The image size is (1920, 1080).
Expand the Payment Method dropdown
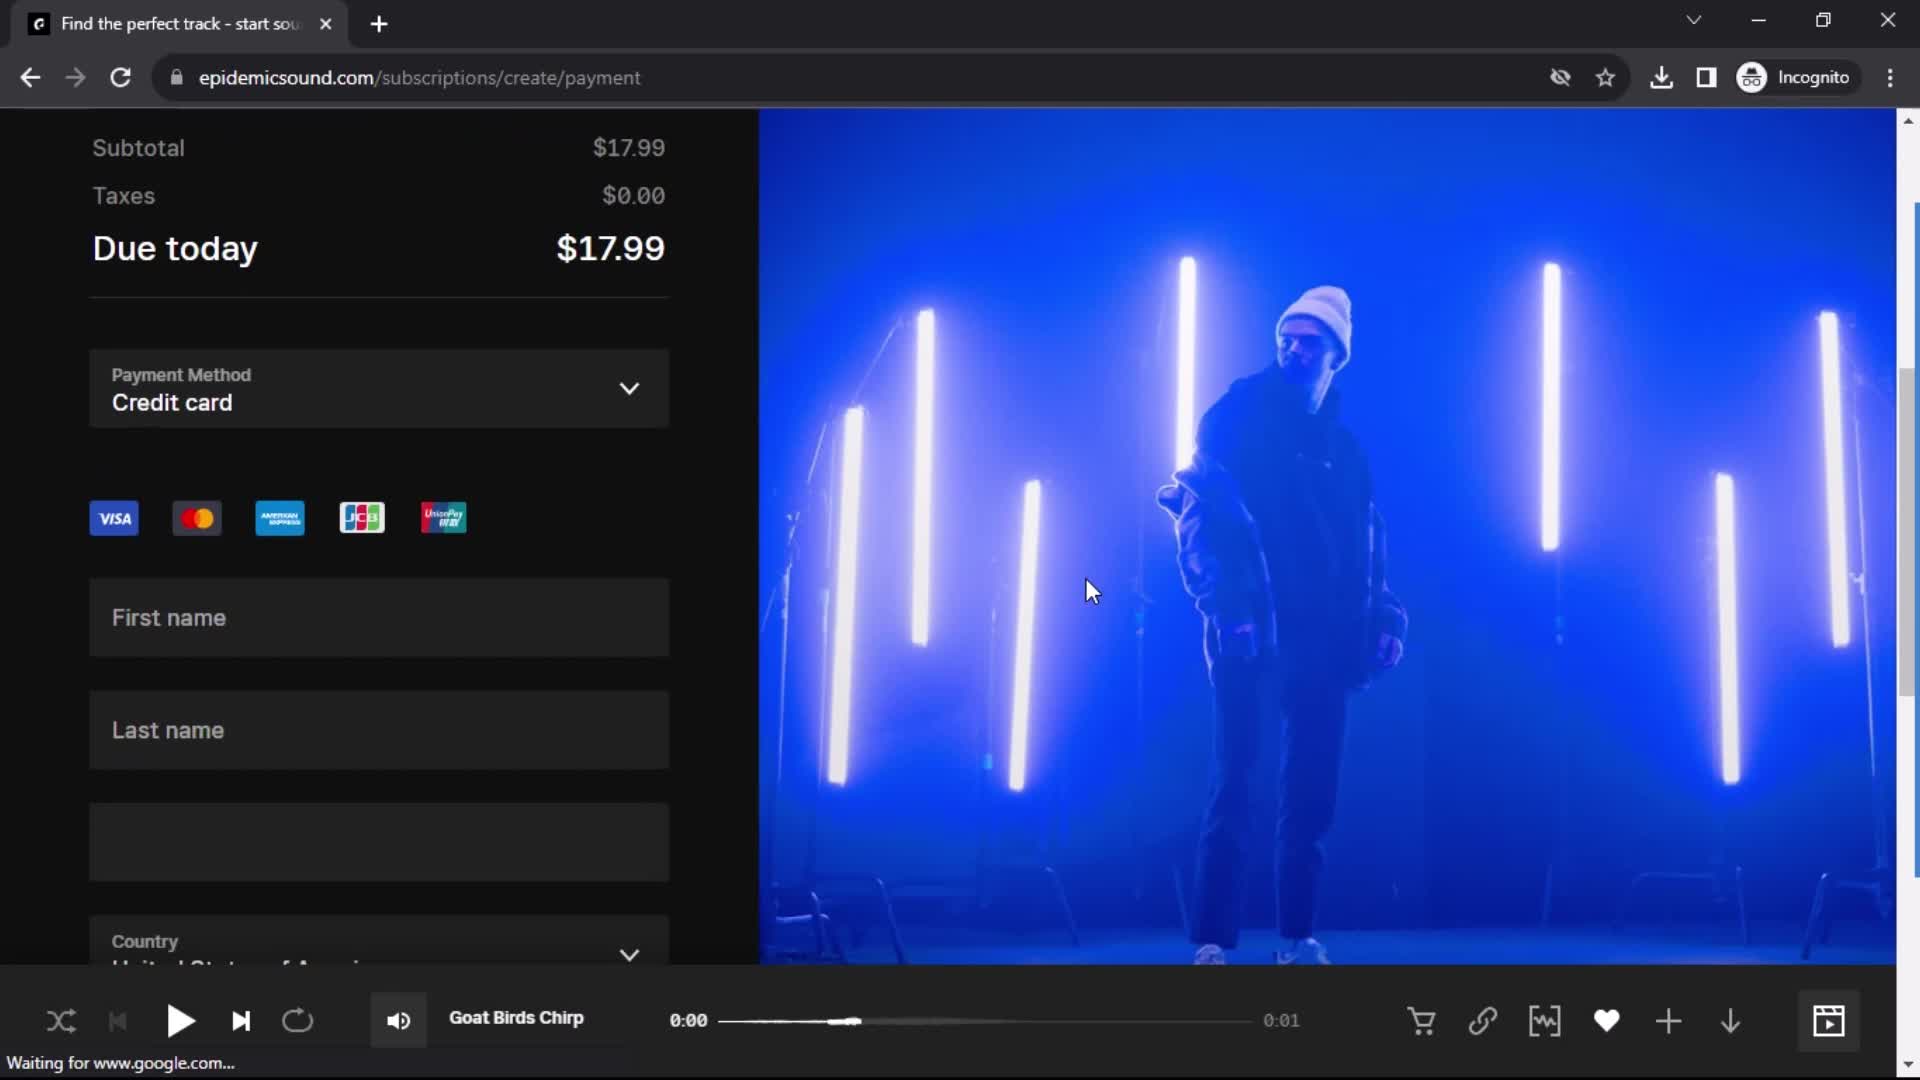click(629, 388)
